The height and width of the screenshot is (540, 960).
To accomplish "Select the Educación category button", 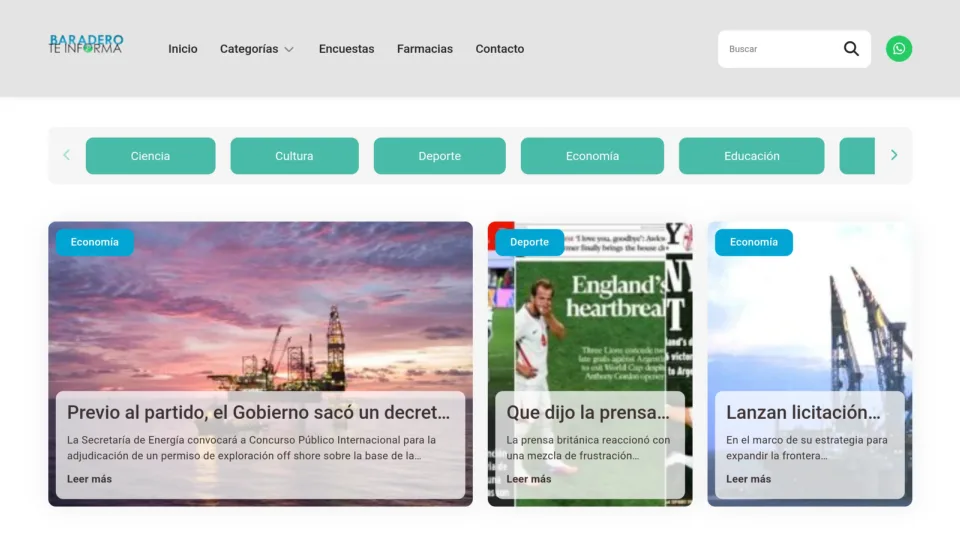I will pos(751,156).
